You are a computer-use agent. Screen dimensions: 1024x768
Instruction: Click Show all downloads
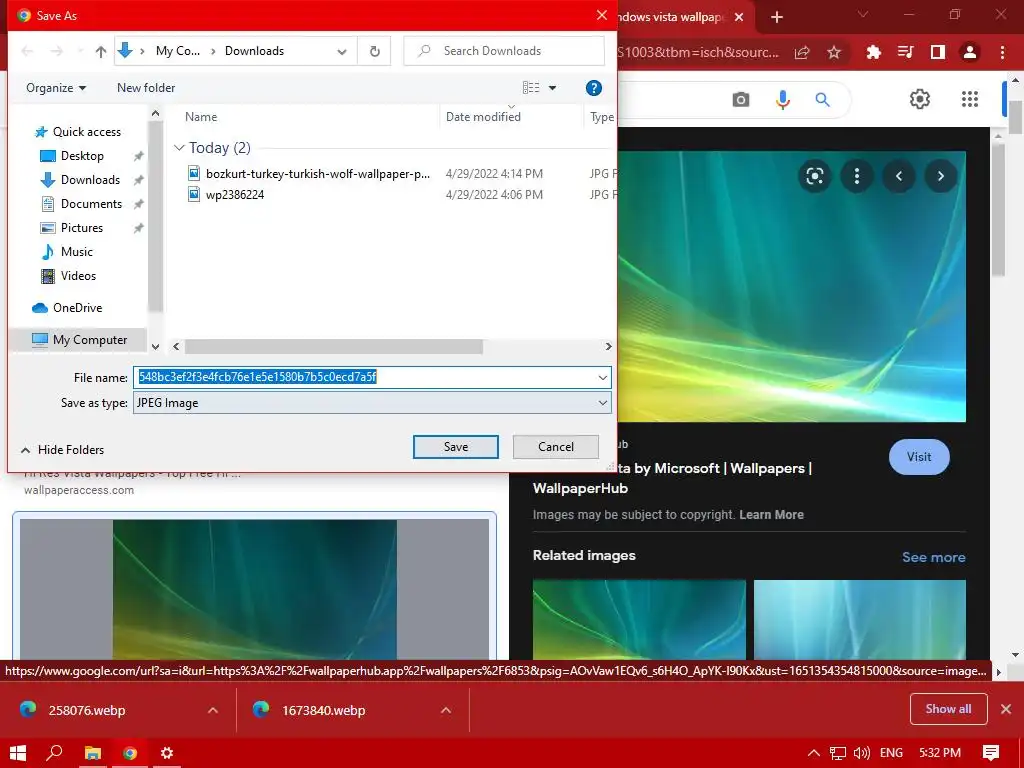(x=948, y=709)
